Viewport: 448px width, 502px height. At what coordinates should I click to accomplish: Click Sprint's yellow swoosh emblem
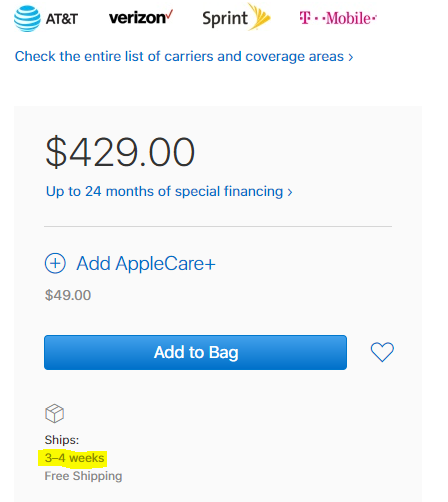coord(259,17)
